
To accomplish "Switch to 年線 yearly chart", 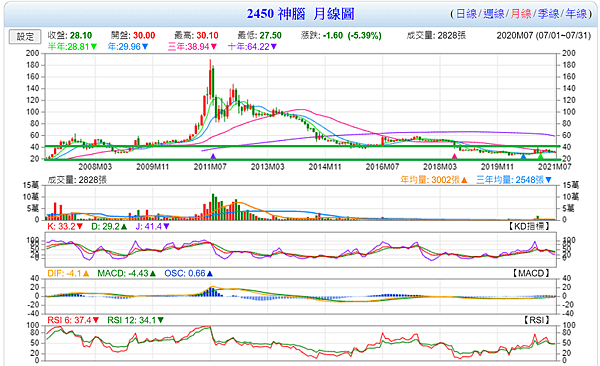I will pyautogui.click(x=576, y=14).
